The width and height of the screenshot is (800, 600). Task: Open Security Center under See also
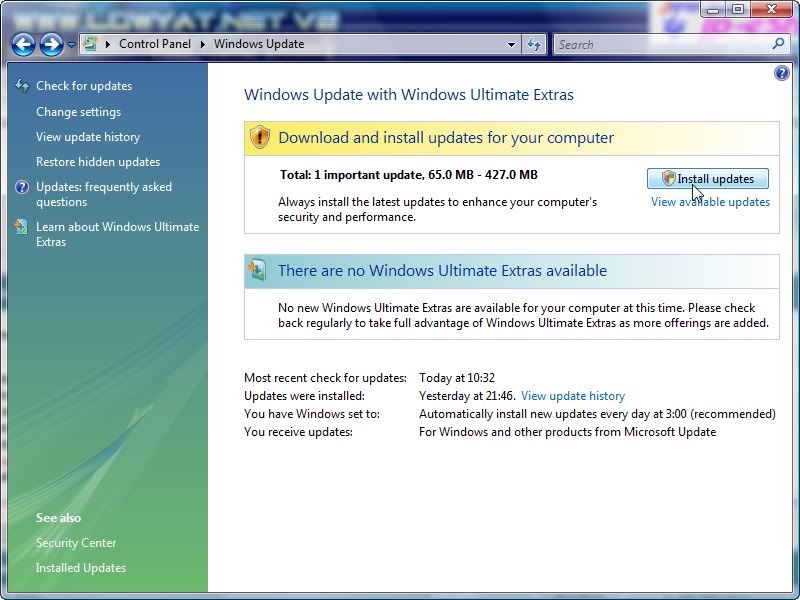(x=76, y=543)
